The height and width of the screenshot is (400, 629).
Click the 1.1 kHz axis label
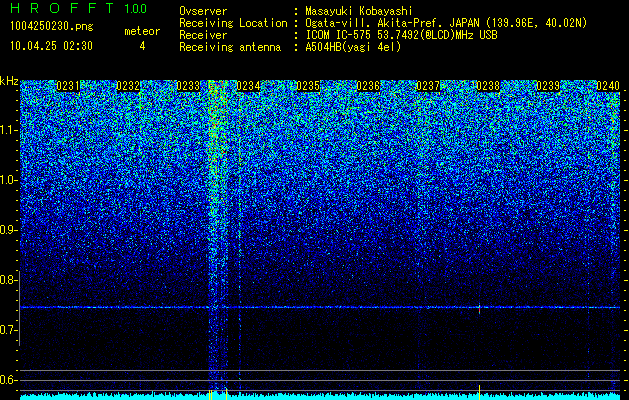point(9,130)
